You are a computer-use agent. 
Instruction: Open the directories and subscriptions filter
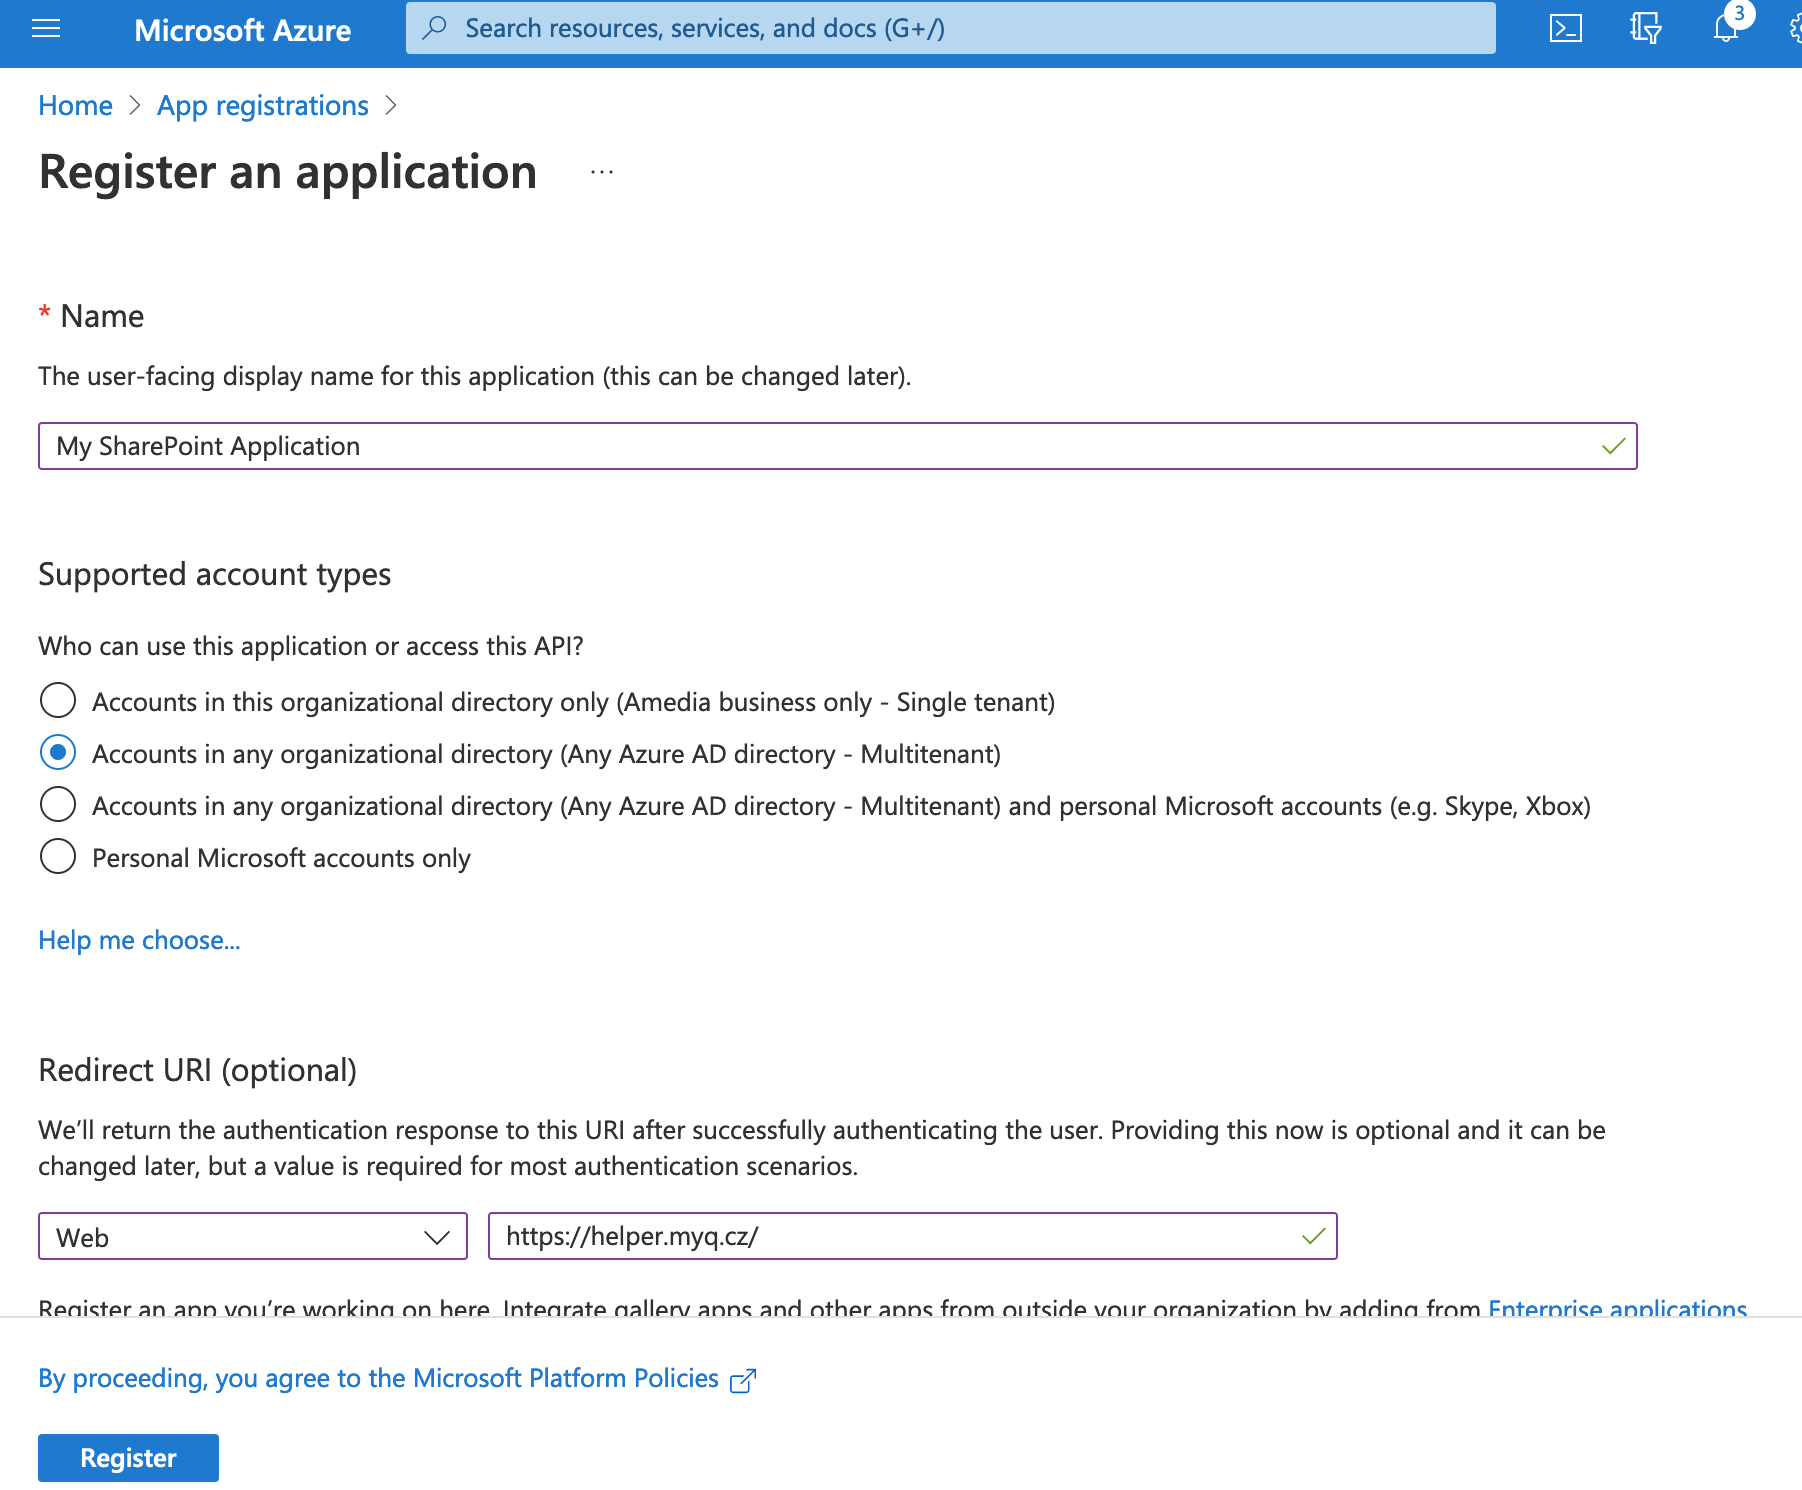coord(1644,28)
